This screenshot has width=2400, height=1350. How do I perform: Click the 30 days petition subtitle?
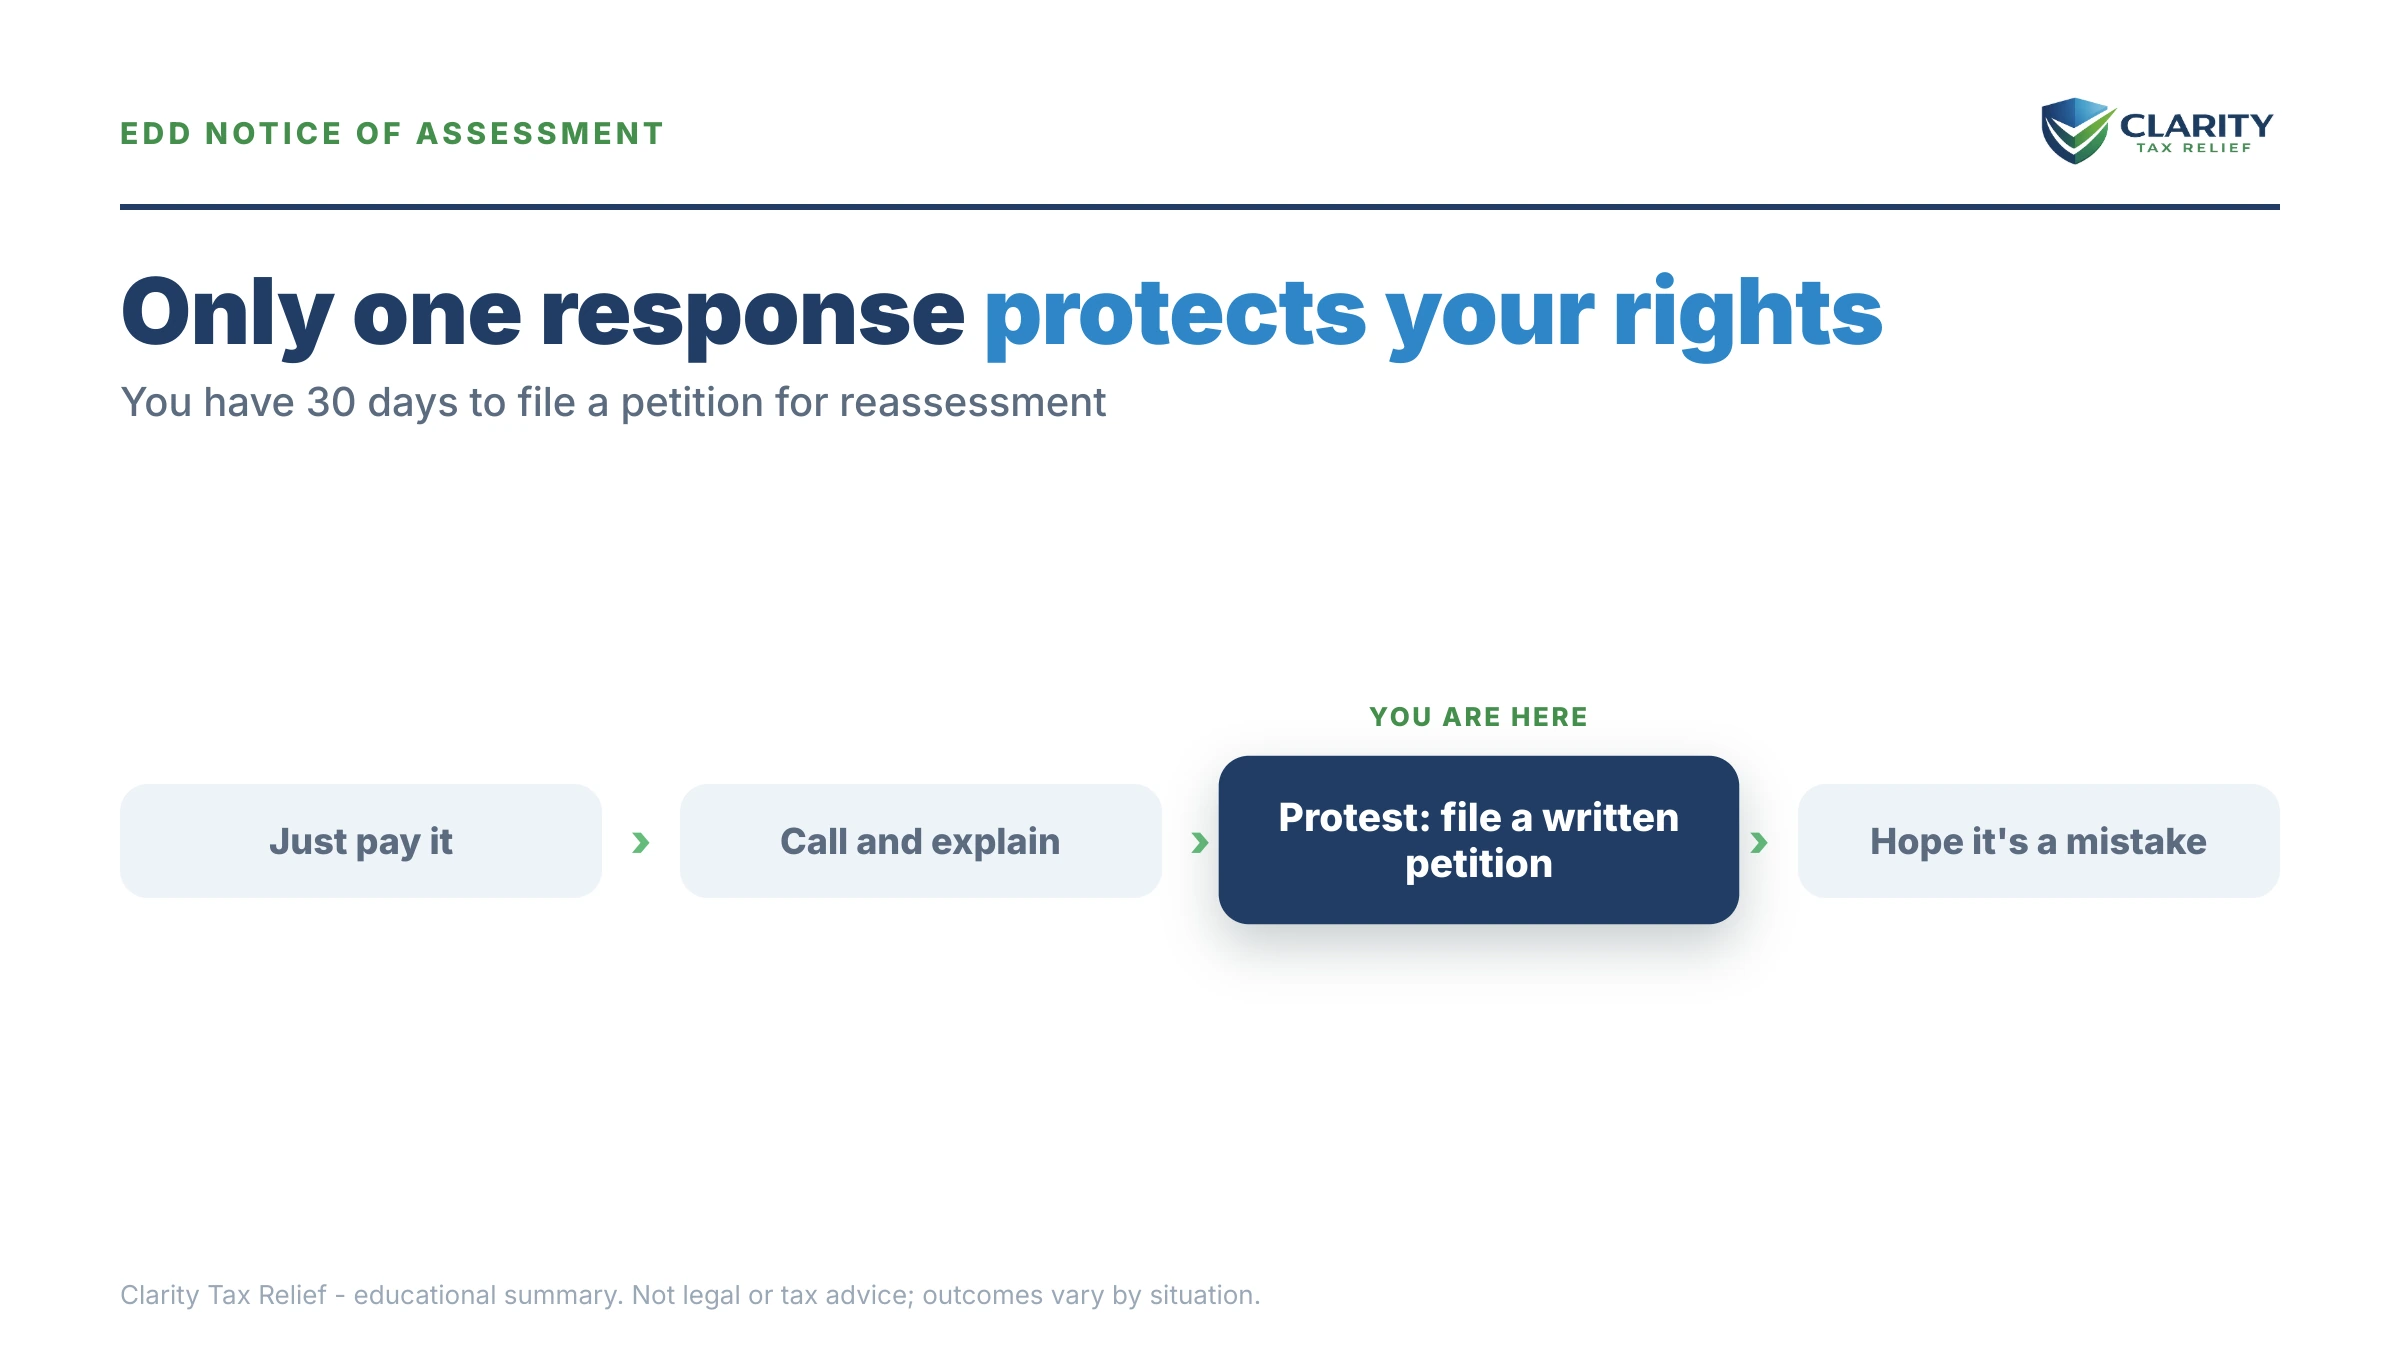613,403
